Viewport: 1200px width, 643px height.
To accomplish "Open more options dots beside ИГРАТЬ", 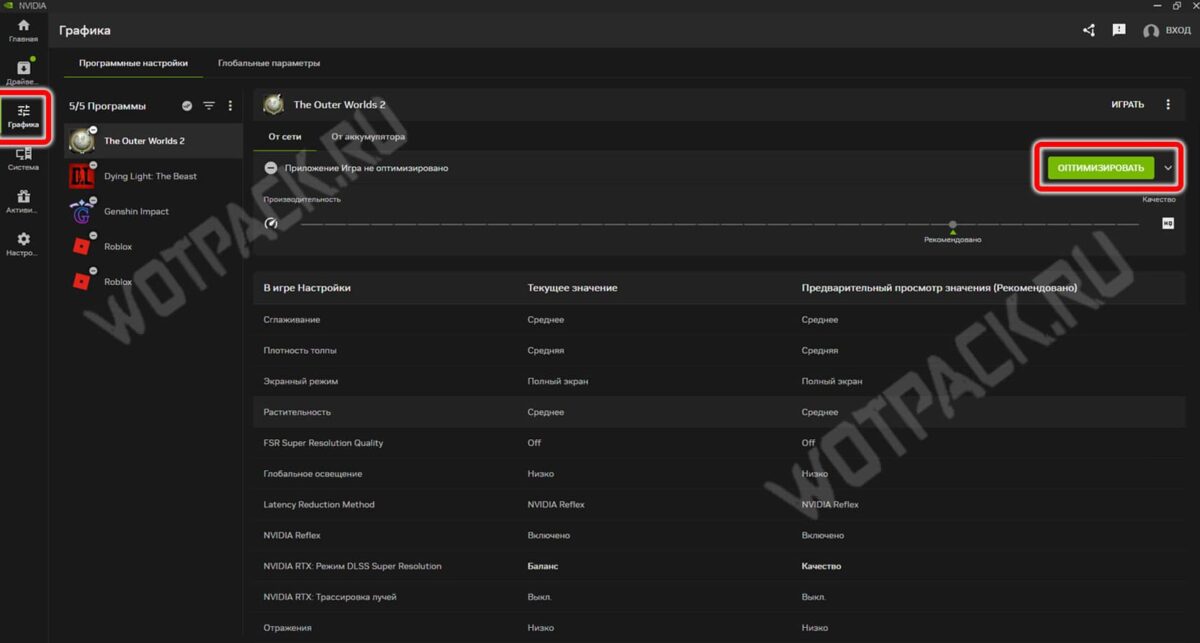I will (1168, 105).
